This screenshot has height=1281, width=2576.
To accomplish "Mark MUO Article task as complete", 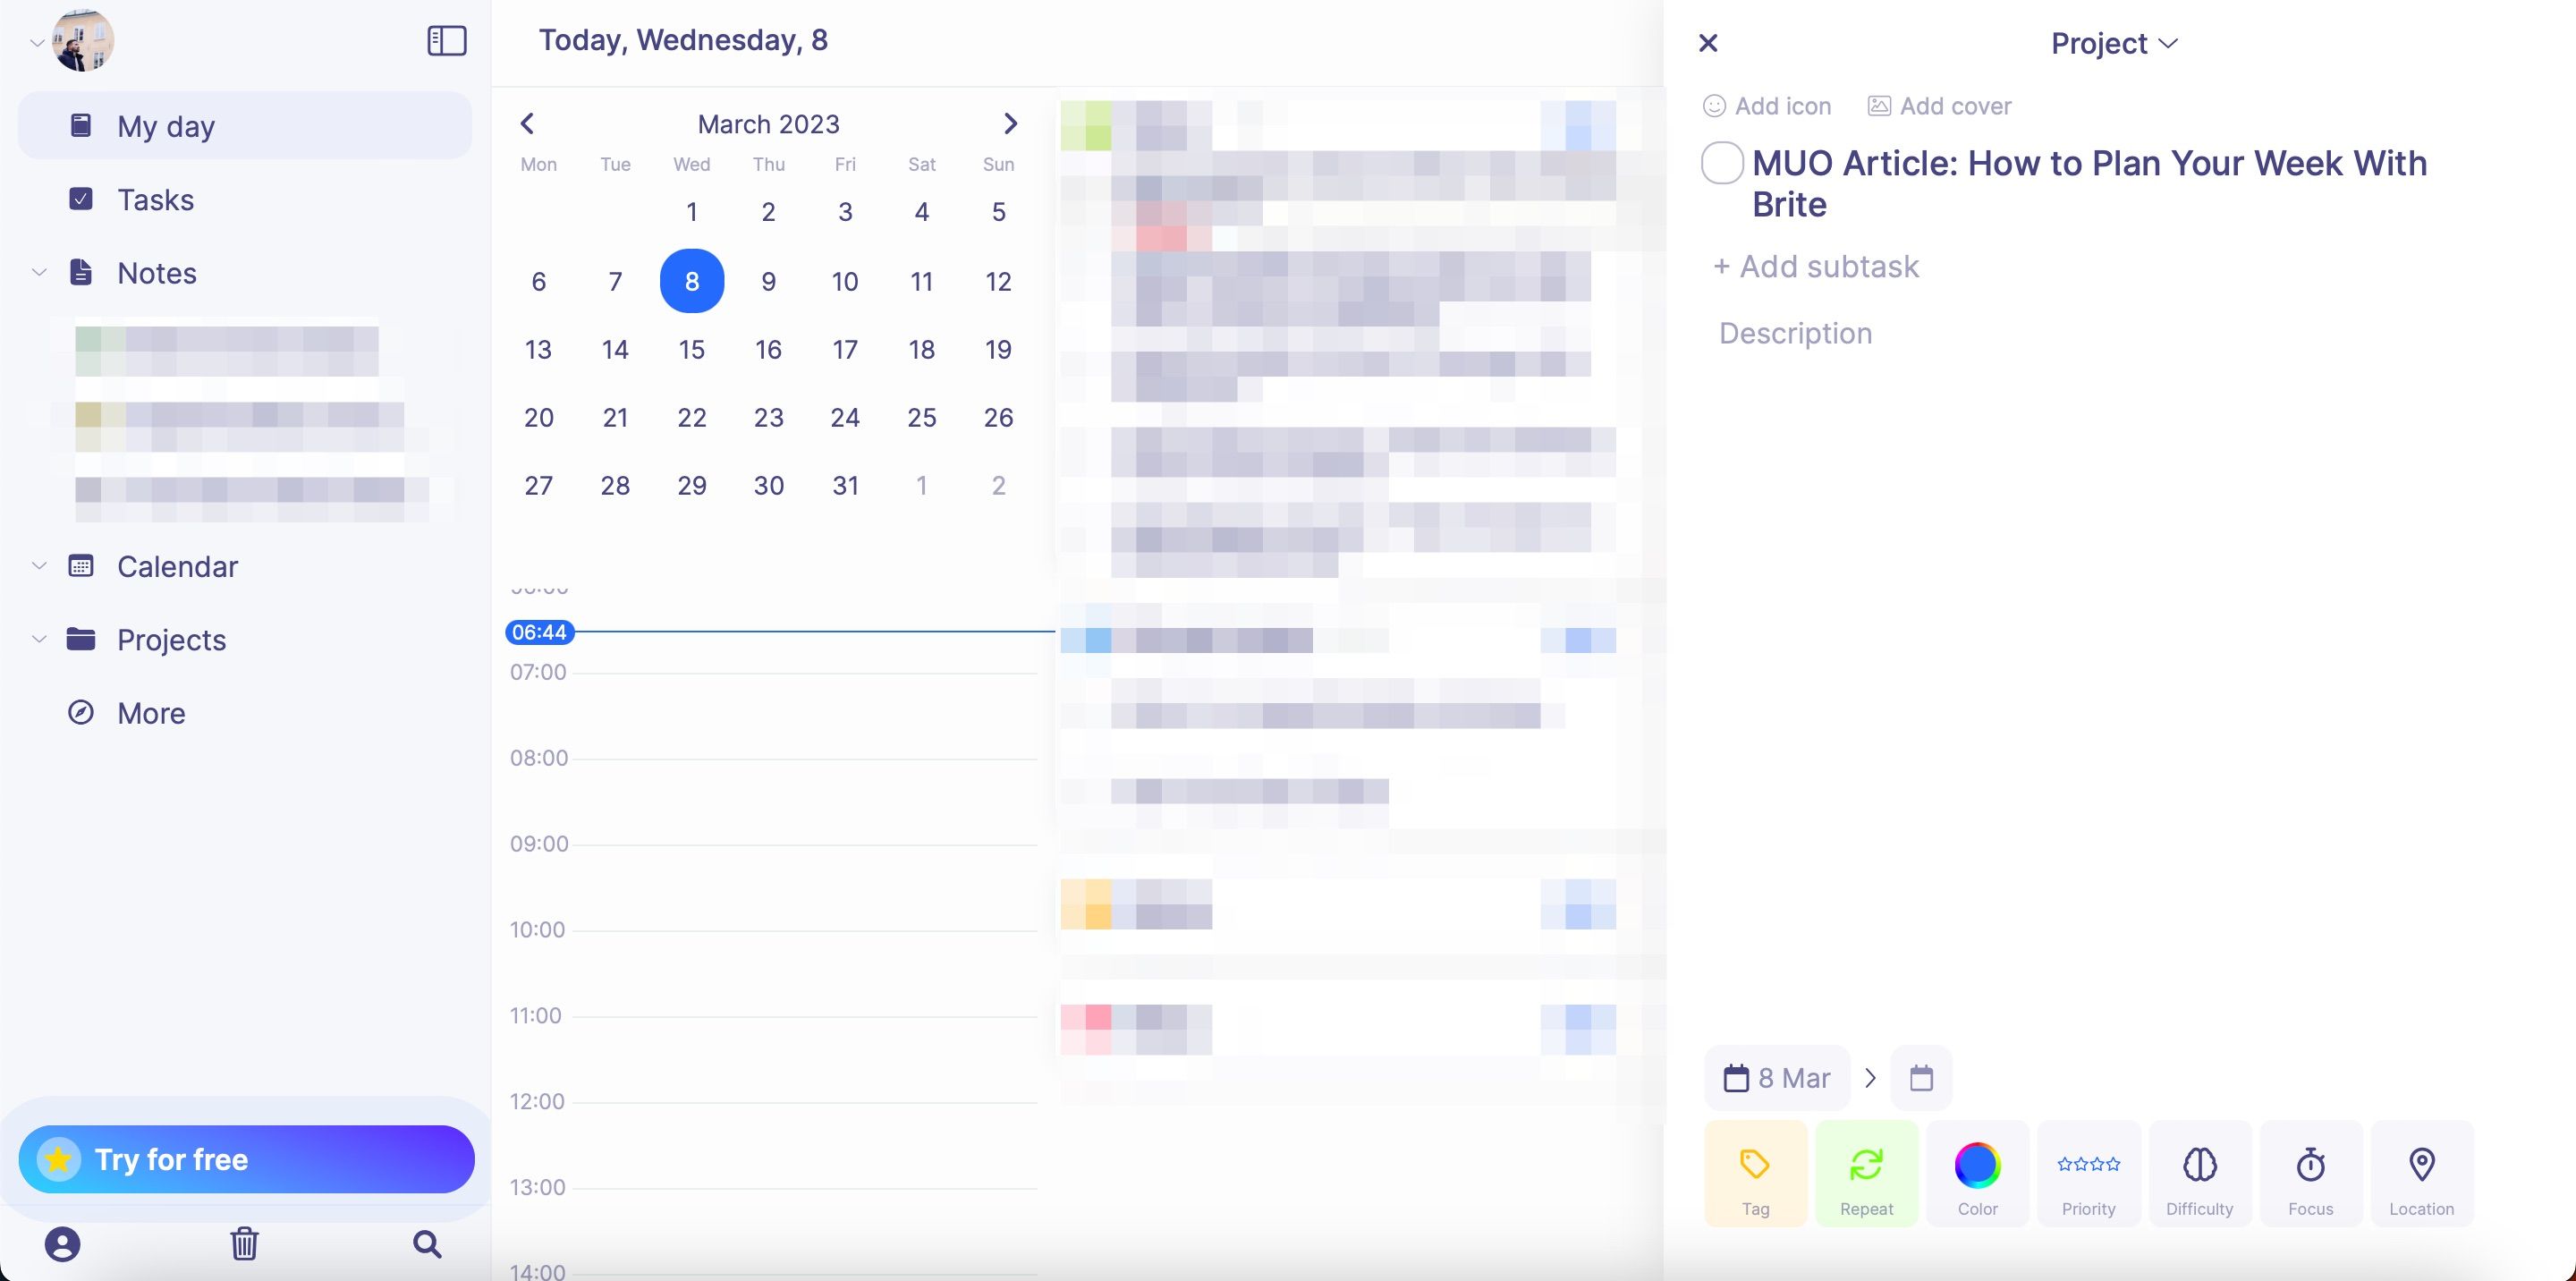I will [1722, 163].
